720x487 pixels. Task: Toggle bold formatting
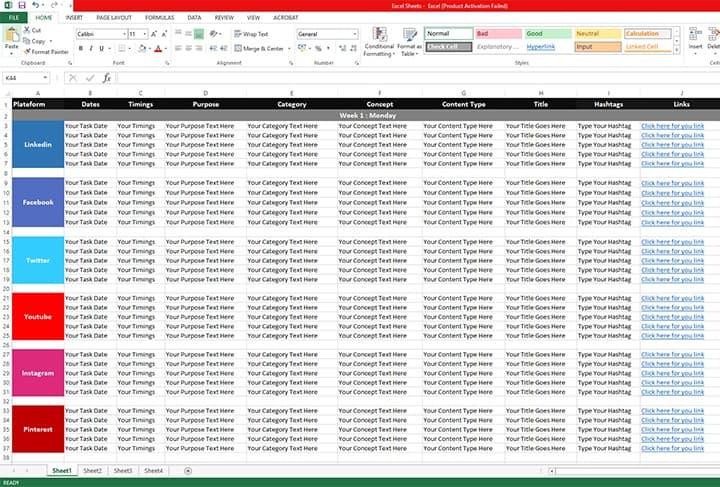(x=81, y=48)
